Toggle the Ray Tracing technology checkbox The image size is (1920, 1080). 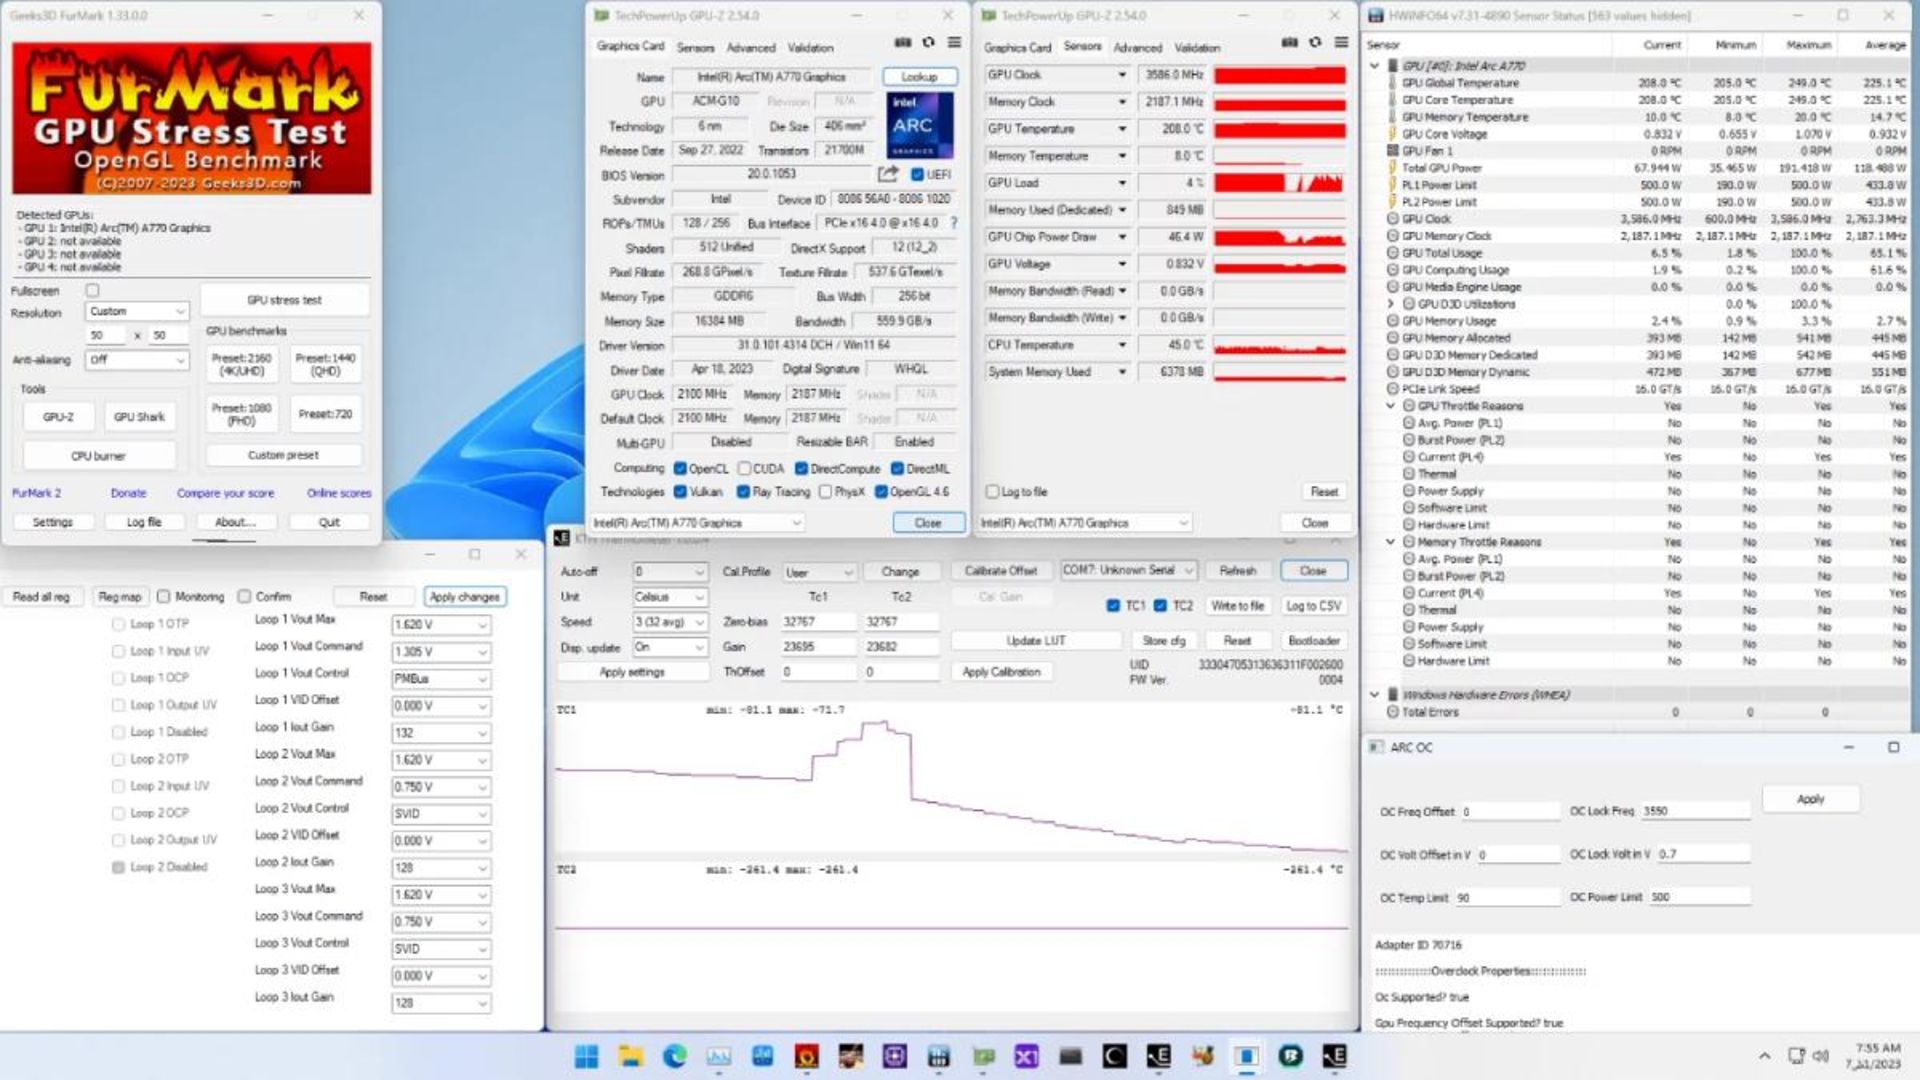742,491
